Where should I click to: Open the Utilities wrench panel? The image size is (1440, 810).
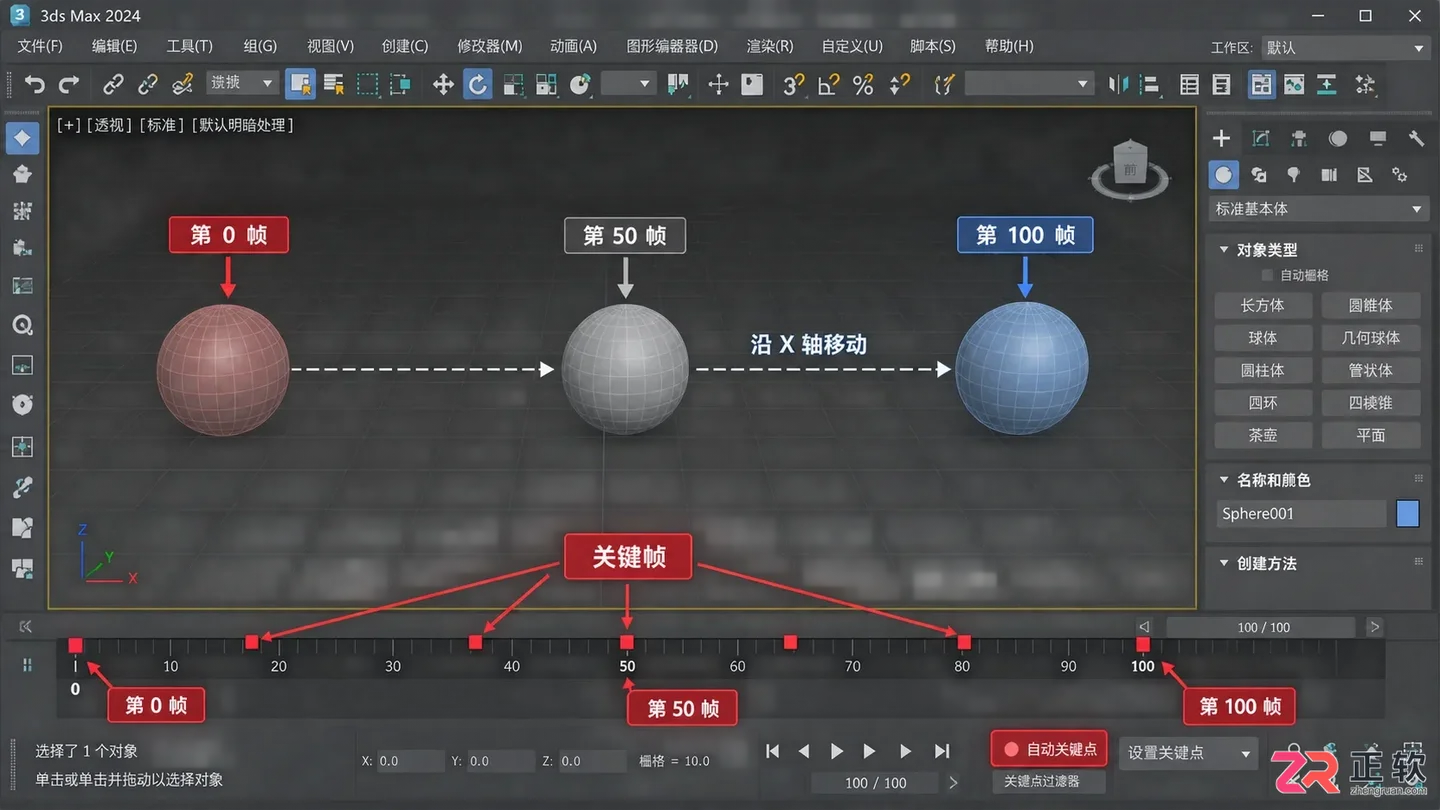[x=1416, y=138]
